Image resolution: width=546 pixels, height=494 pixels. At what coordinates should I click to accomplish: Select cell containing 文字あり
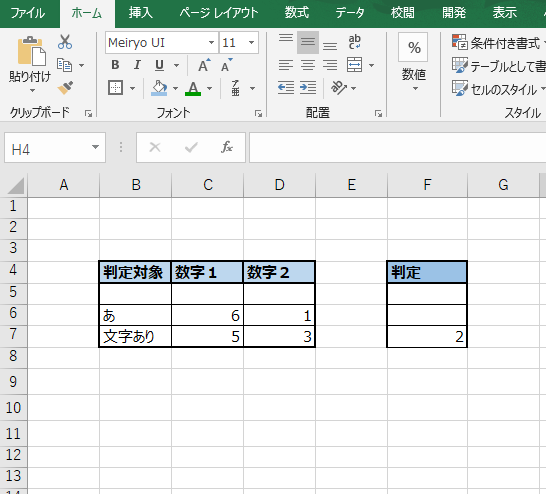(x=135, y=337)
